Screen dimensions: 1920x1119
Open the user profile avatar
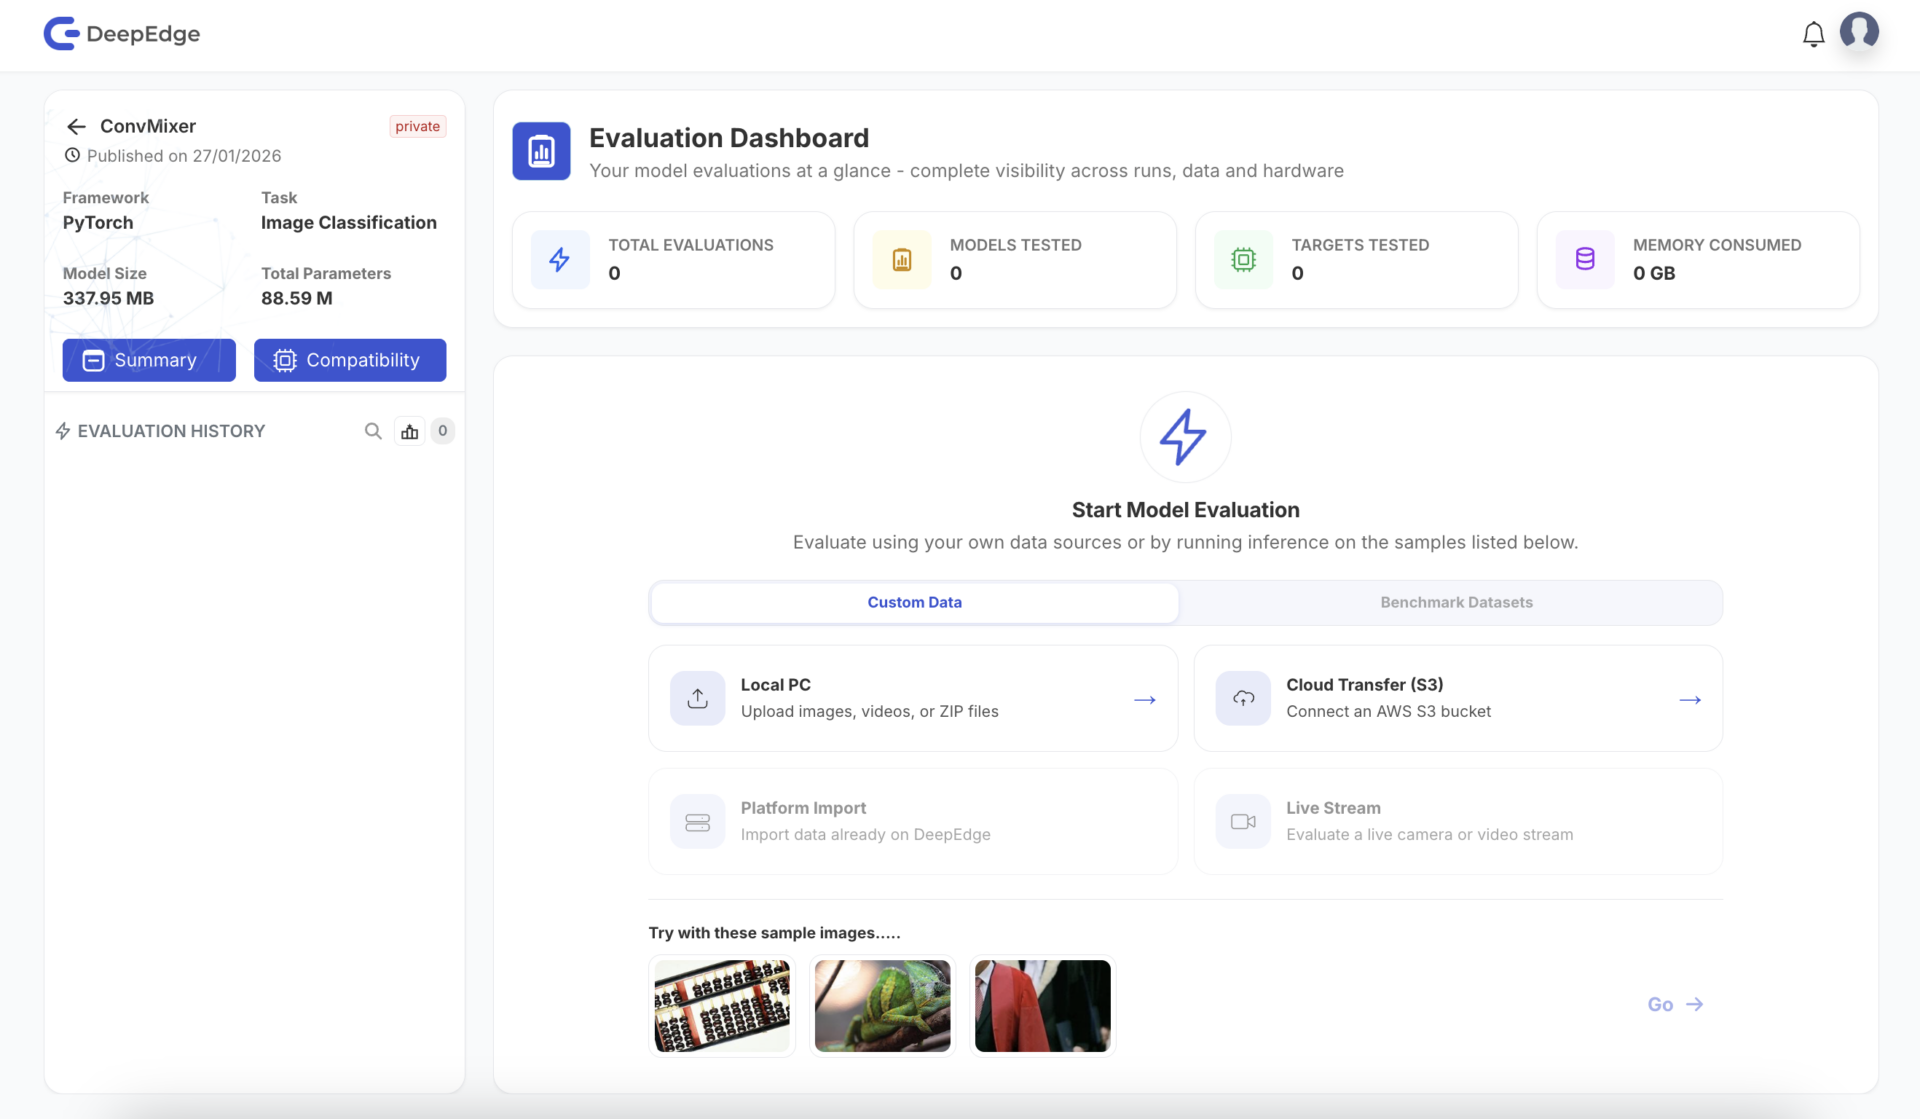1859,32
